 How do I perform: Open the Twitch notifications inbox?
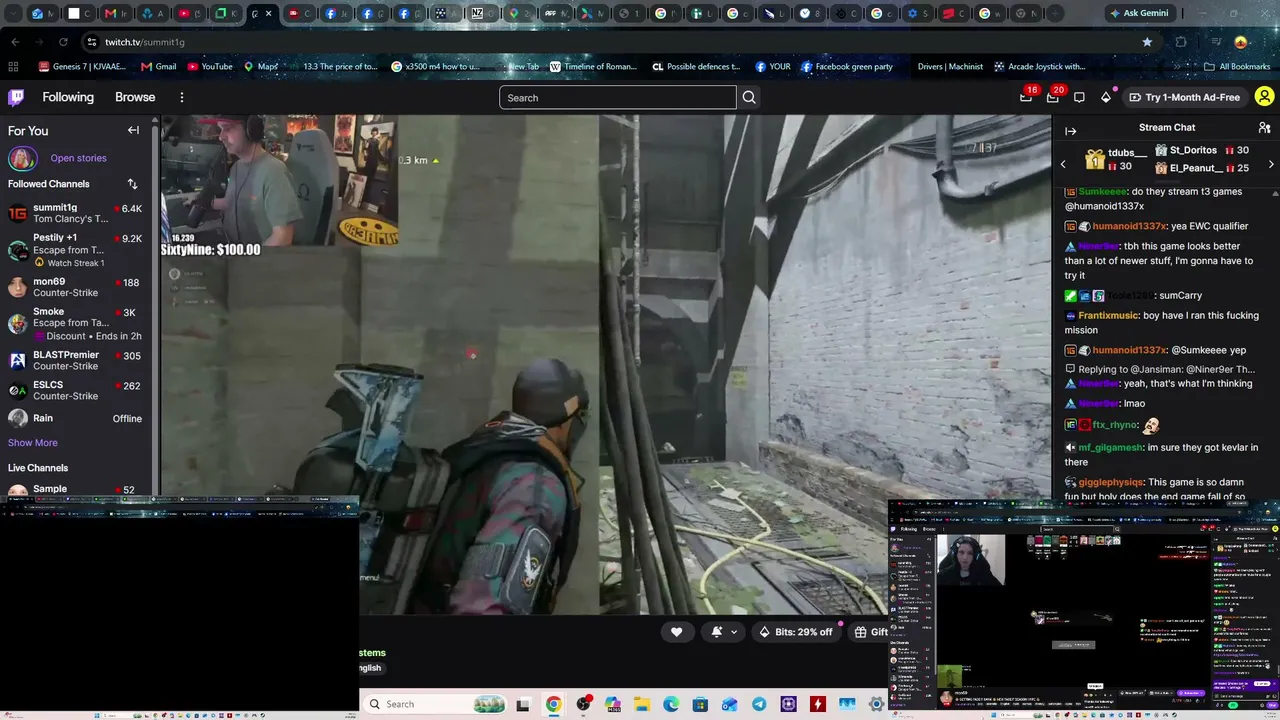pyautogui.click(x=1053, y=97)
